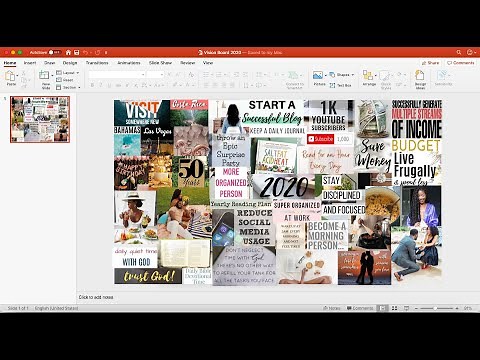Clear all text formatting icon

pos(191,75)
